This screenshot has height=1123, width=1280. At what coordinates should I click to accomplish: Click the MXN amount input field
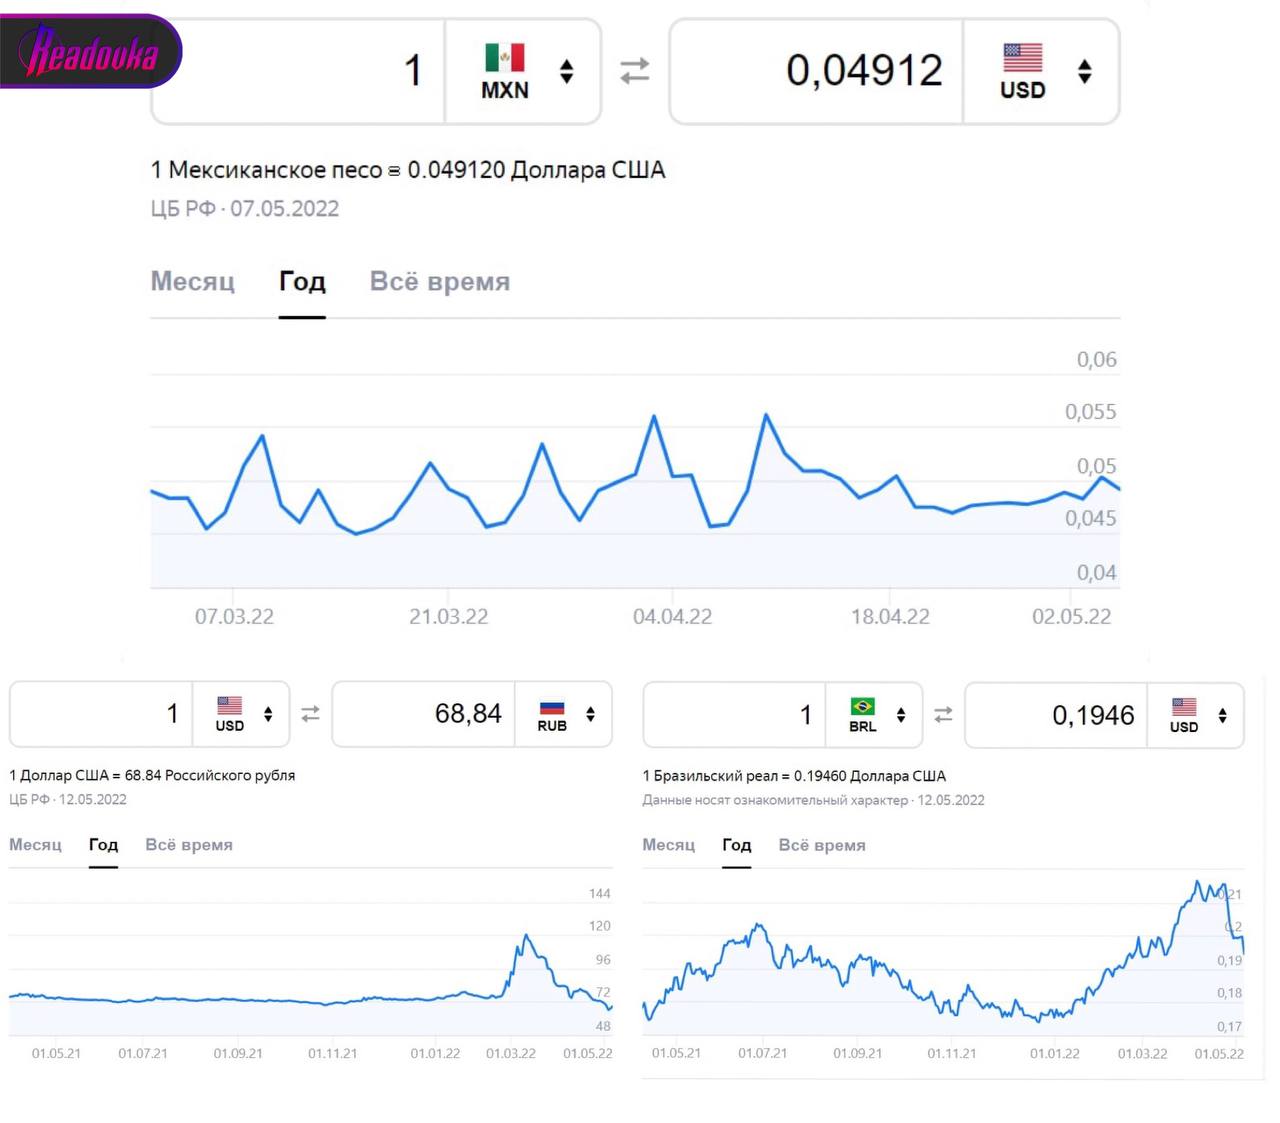pos(300,71)
